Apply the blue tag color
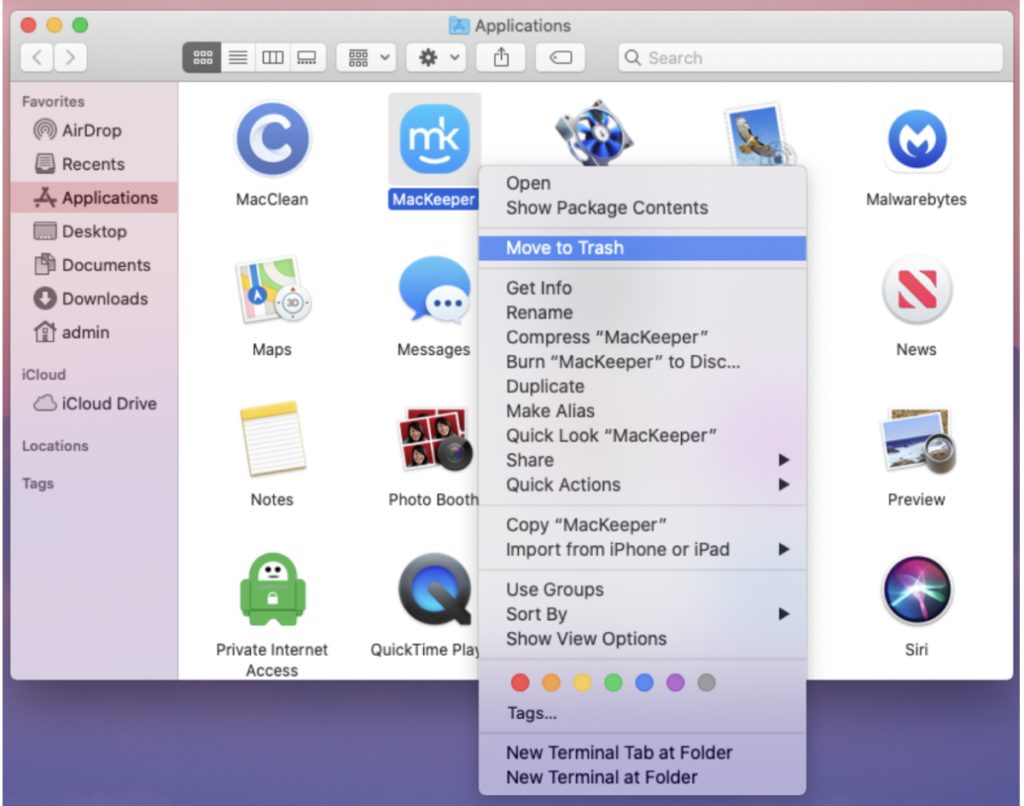Viewport: 1024px width, 806px height. pyautogui.click(x=645, y=683)
